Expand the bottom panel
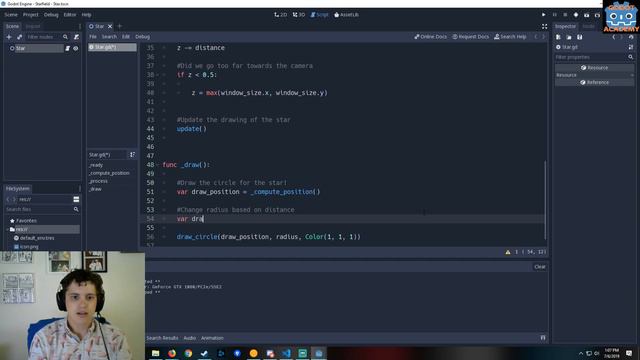The height and width of the screenshot is (360, 640). point(543,338)
